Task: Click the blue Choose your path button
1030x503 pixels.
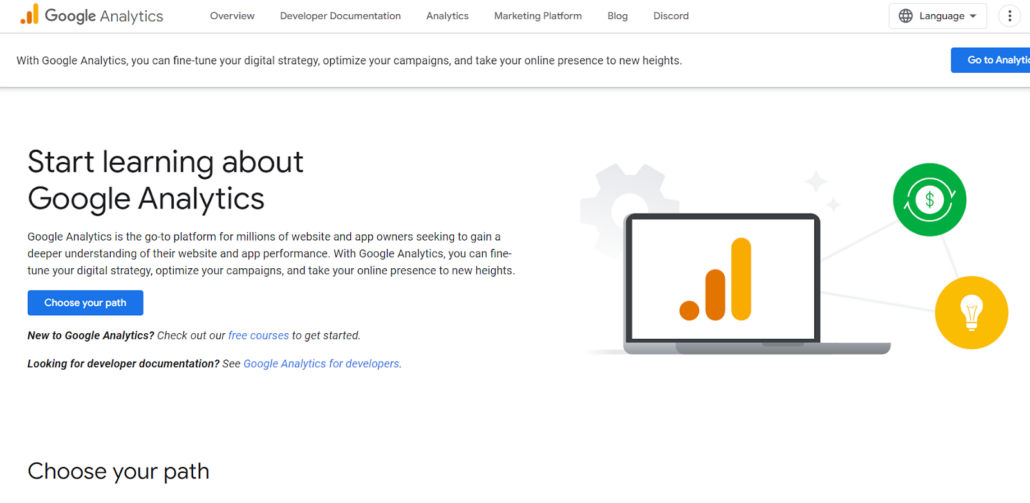Action: click(x=85, y=303)
